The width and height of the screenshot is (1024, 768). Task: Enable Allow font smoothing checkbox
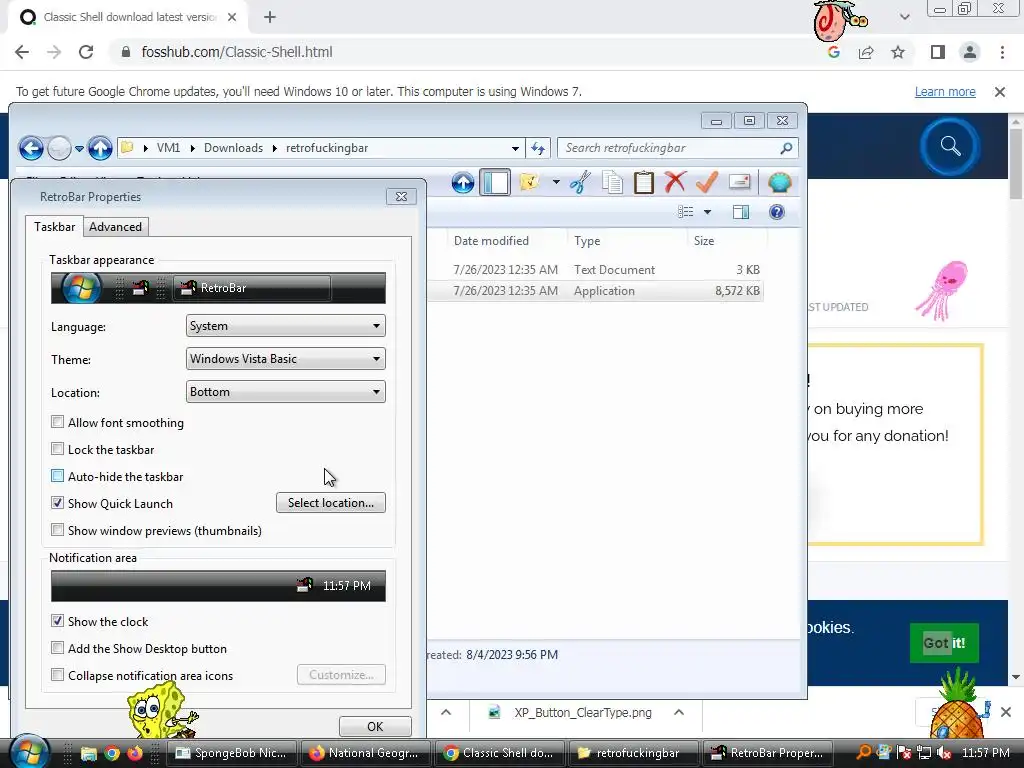57,423
